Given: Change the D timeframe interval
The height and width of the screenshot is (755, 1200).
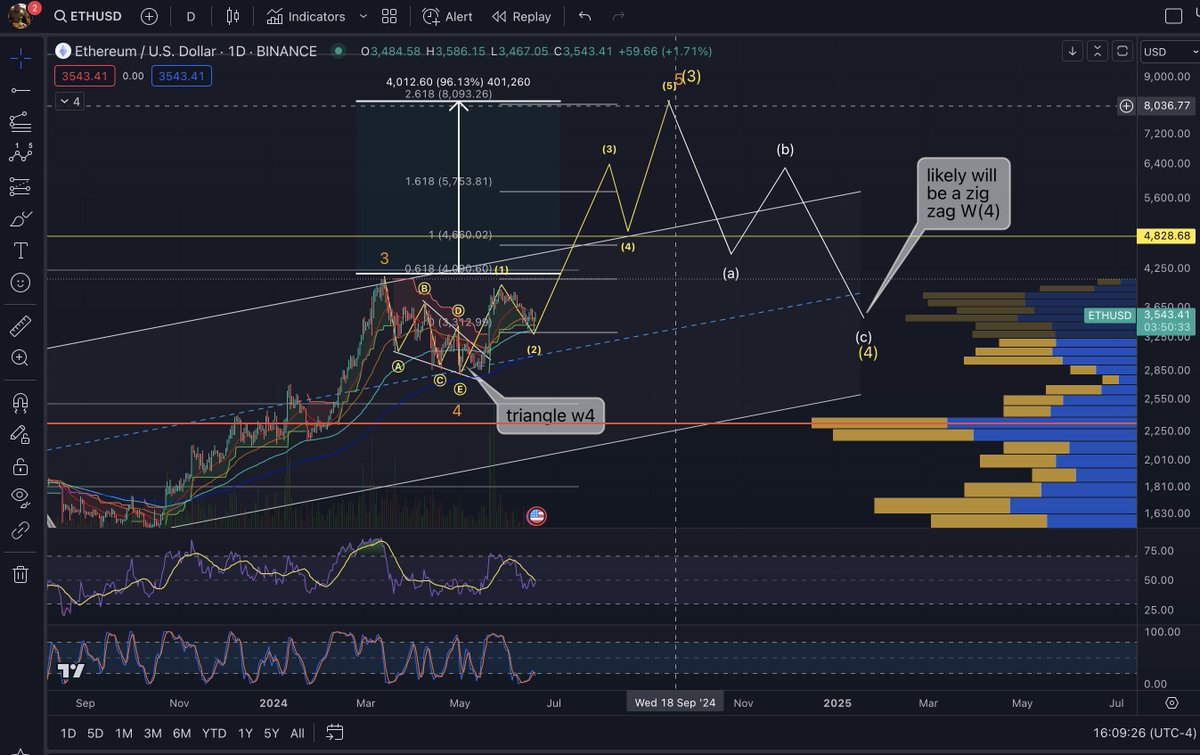Looking at the screenshot, I should tap(190, 16).
